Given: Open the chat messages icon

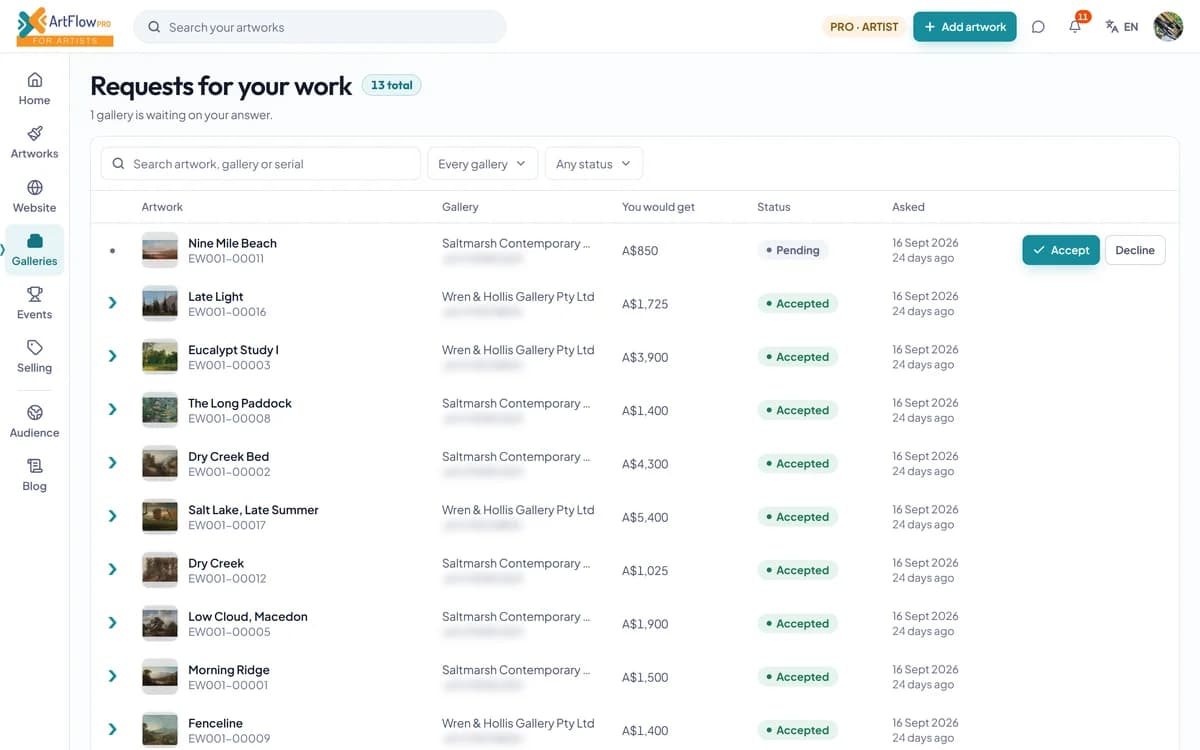Looking at the screenshot, I should tap(1038, 27).
